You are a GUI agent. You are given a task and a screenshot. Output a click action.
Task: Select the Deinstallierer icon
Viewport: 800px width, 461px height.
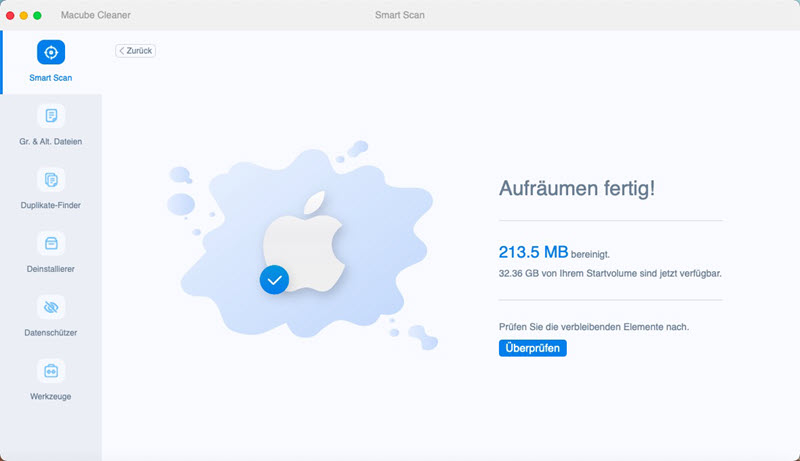51,243
